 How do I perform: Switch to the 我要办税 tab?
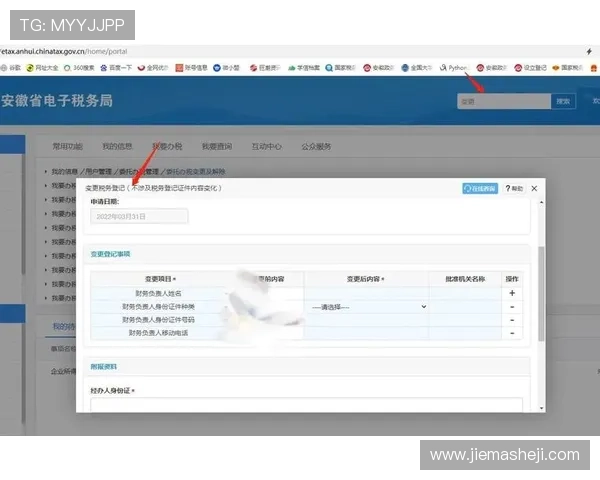coord(167,146)
